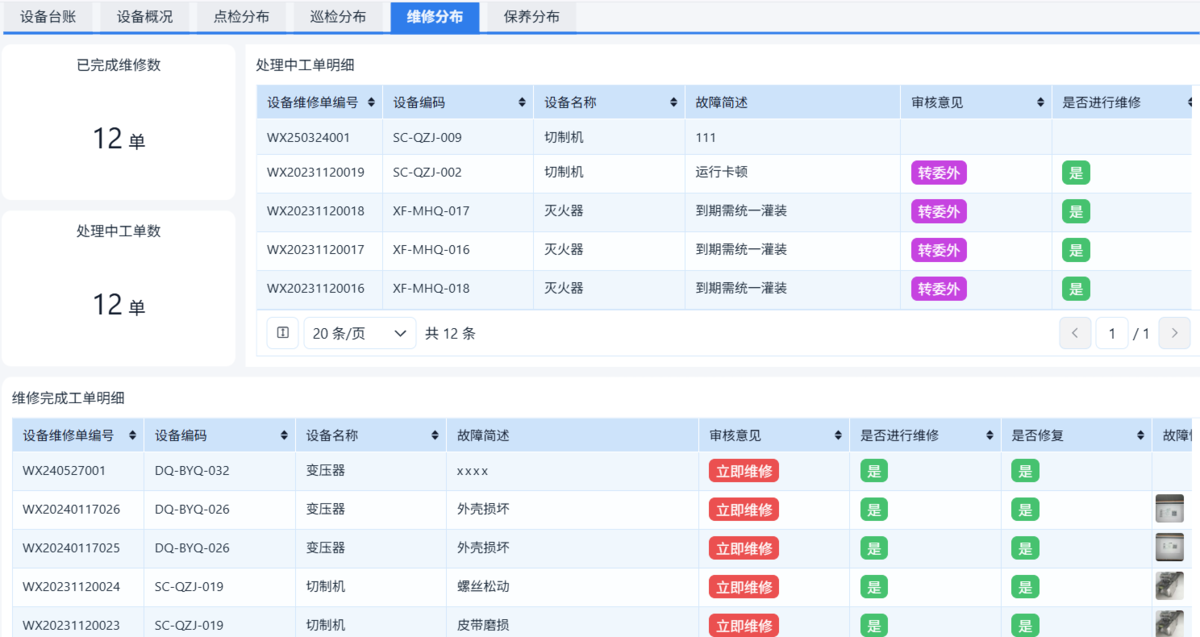
Task: Switch to the 点检分布 tab
Action: tap(239, 16)
